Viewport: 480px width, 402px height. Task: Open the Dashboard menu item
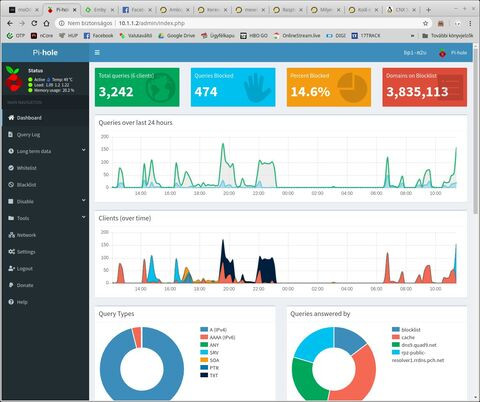pyautogui.click(x=45, y=118)
